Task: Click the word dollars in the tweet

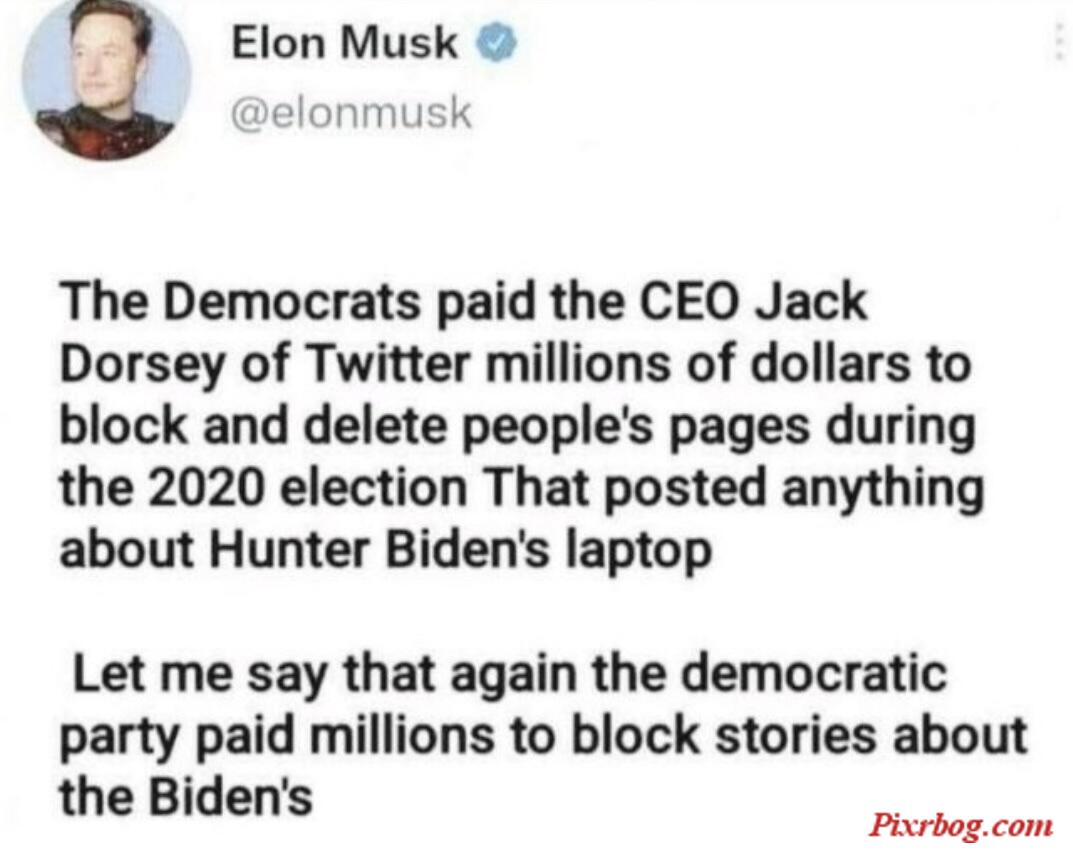Action: tap(830, 363)
